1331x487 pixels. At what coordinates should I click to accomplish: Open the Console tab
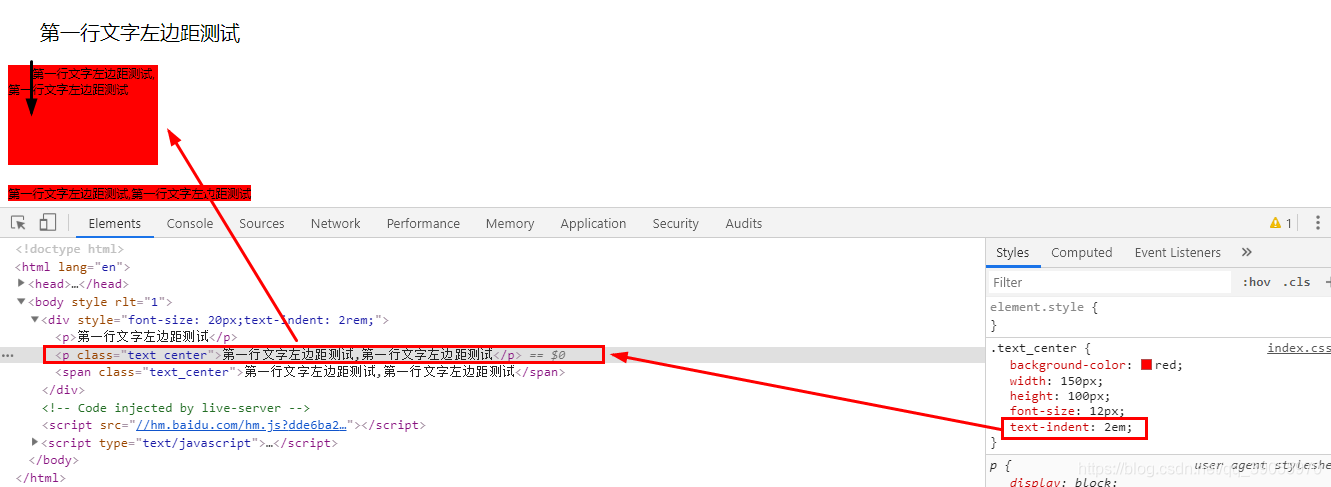[190, 223]
